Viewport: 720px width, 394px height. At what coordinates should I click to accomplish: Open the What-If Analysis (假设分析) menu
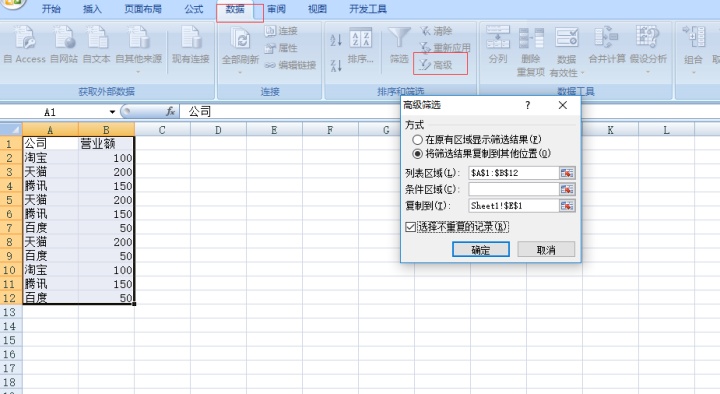(648, 50)
